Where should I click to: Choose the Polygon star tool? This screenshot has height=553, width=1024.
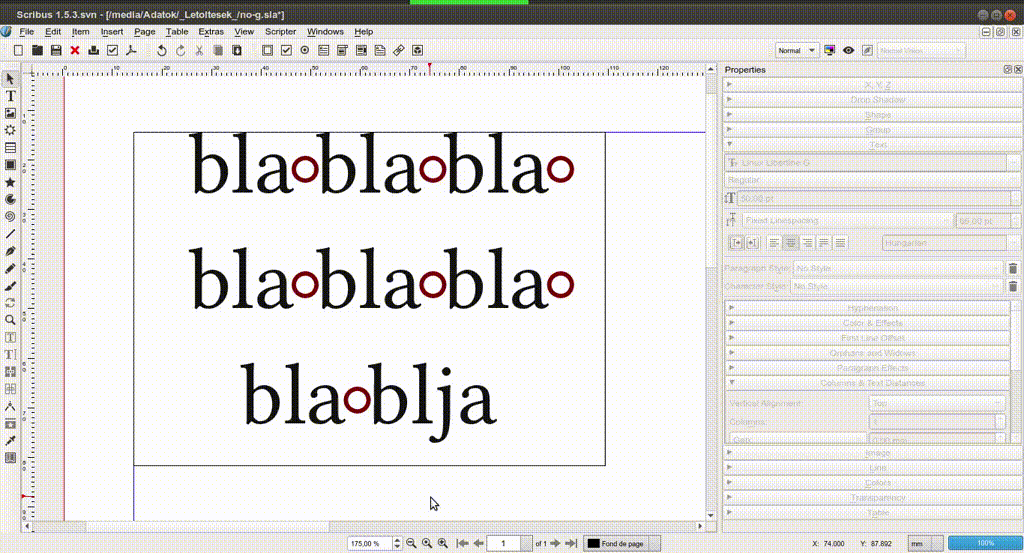tap(10, 182)
